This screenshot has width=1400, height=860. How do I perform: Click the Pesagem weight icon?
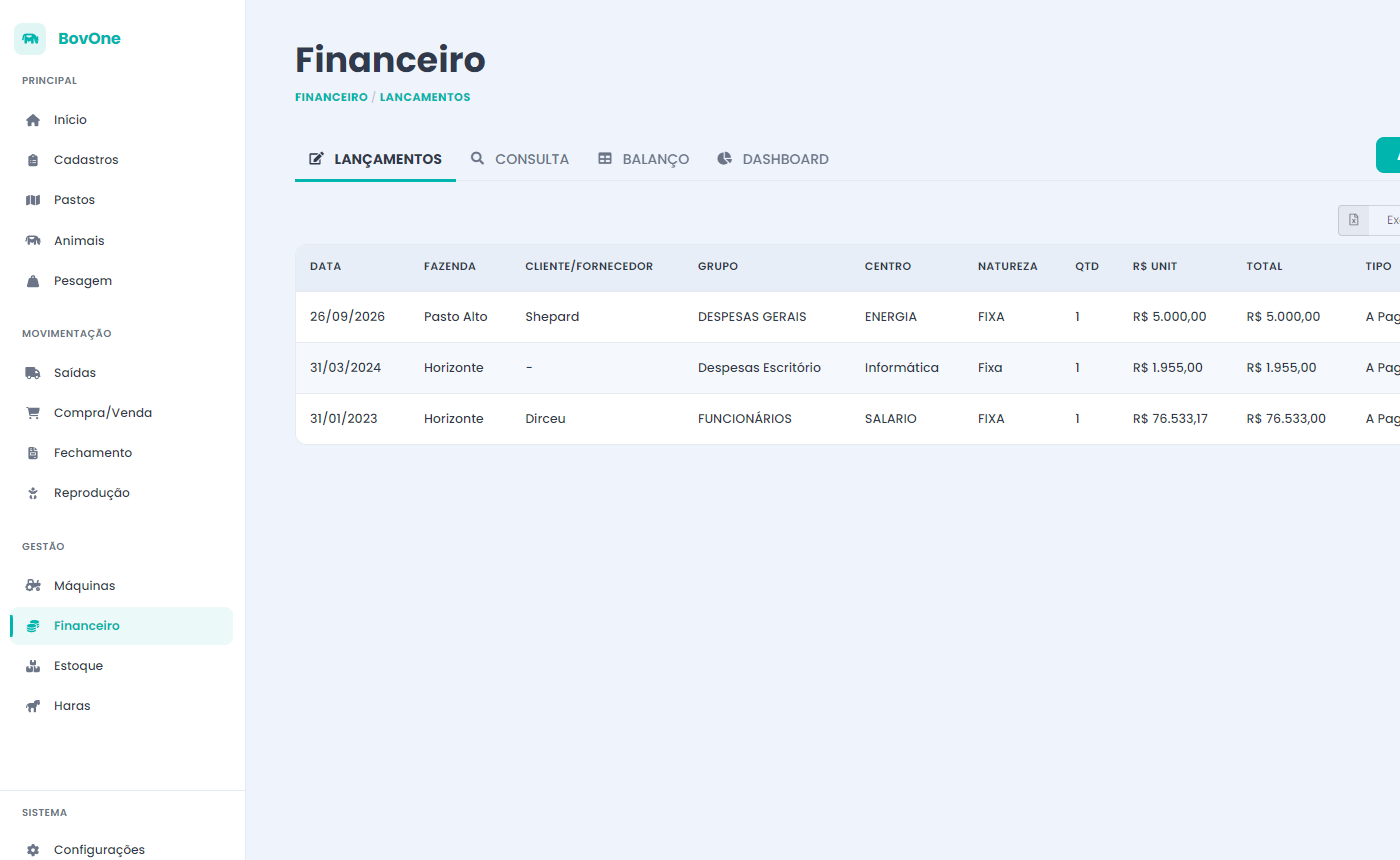point(33,281)
